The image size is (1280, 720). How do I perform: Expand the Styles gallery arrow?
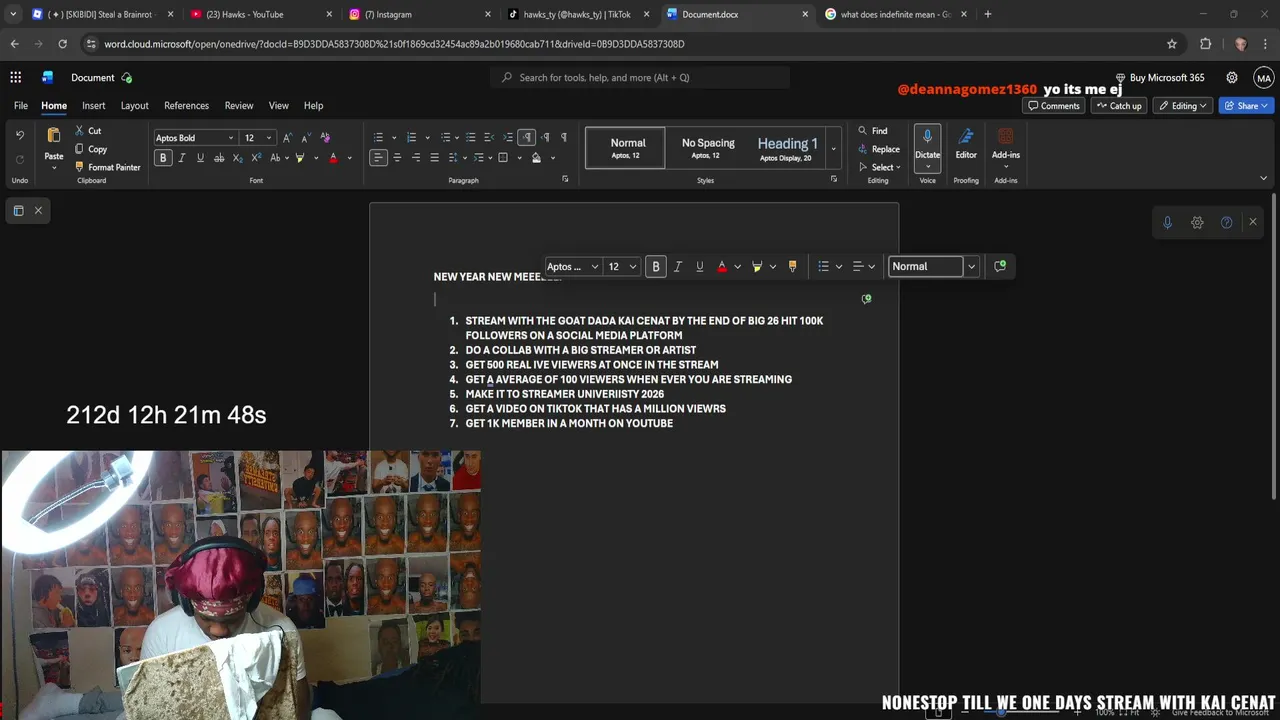point(833,148)
